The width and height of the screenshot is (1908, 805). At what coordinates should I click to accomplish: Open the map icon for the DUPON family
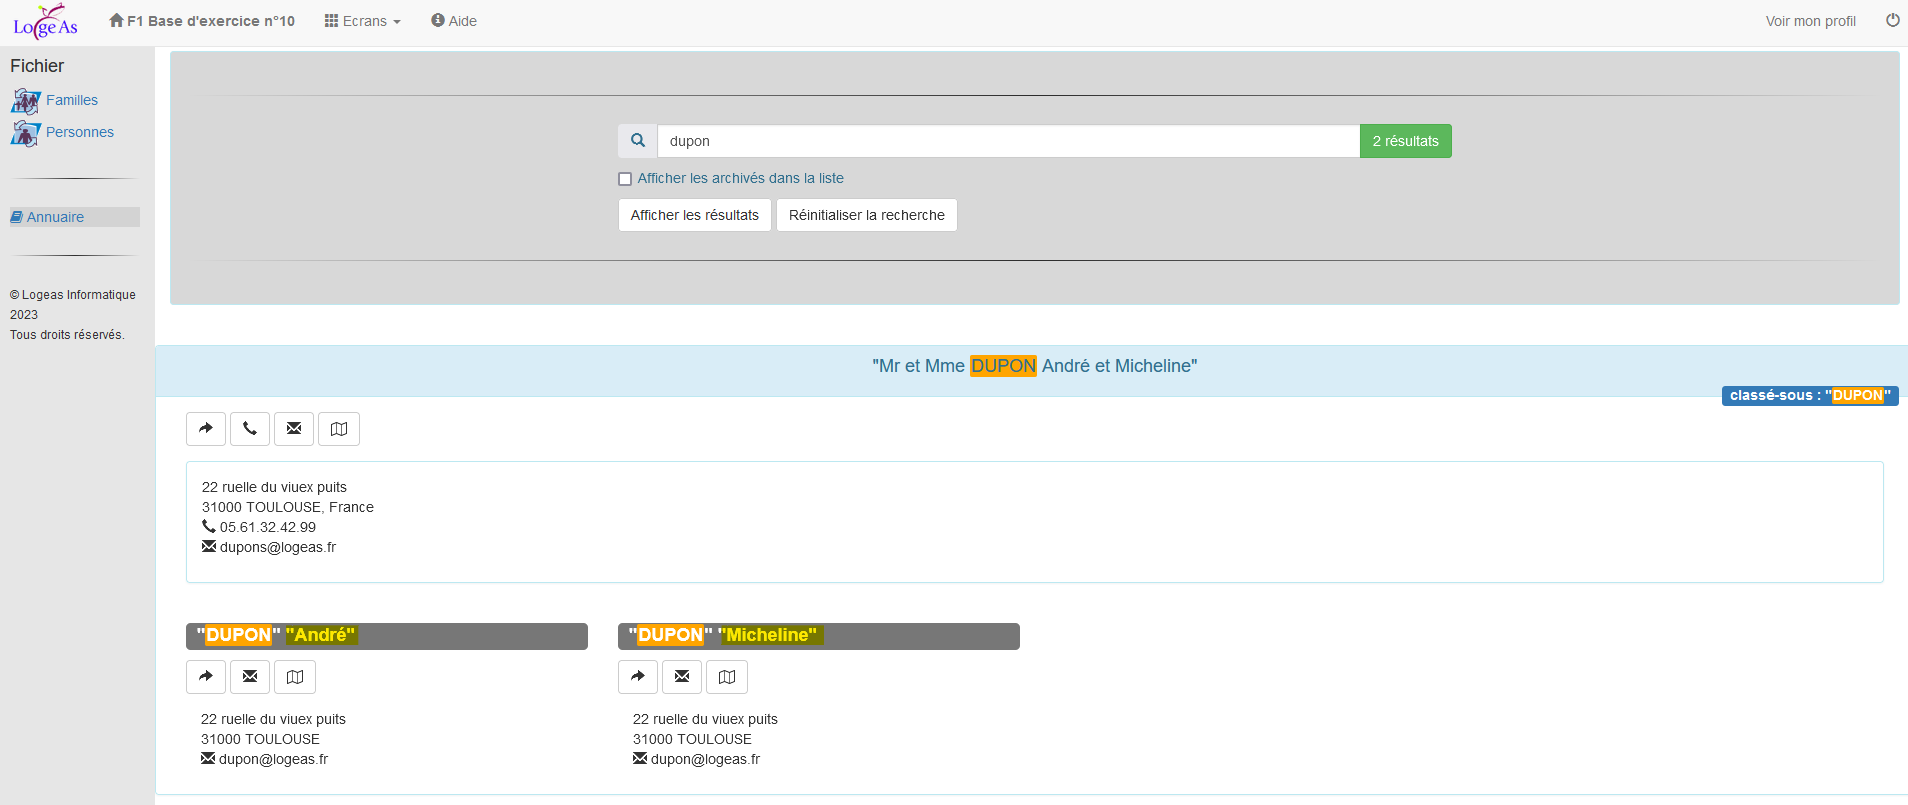(339, 429)
